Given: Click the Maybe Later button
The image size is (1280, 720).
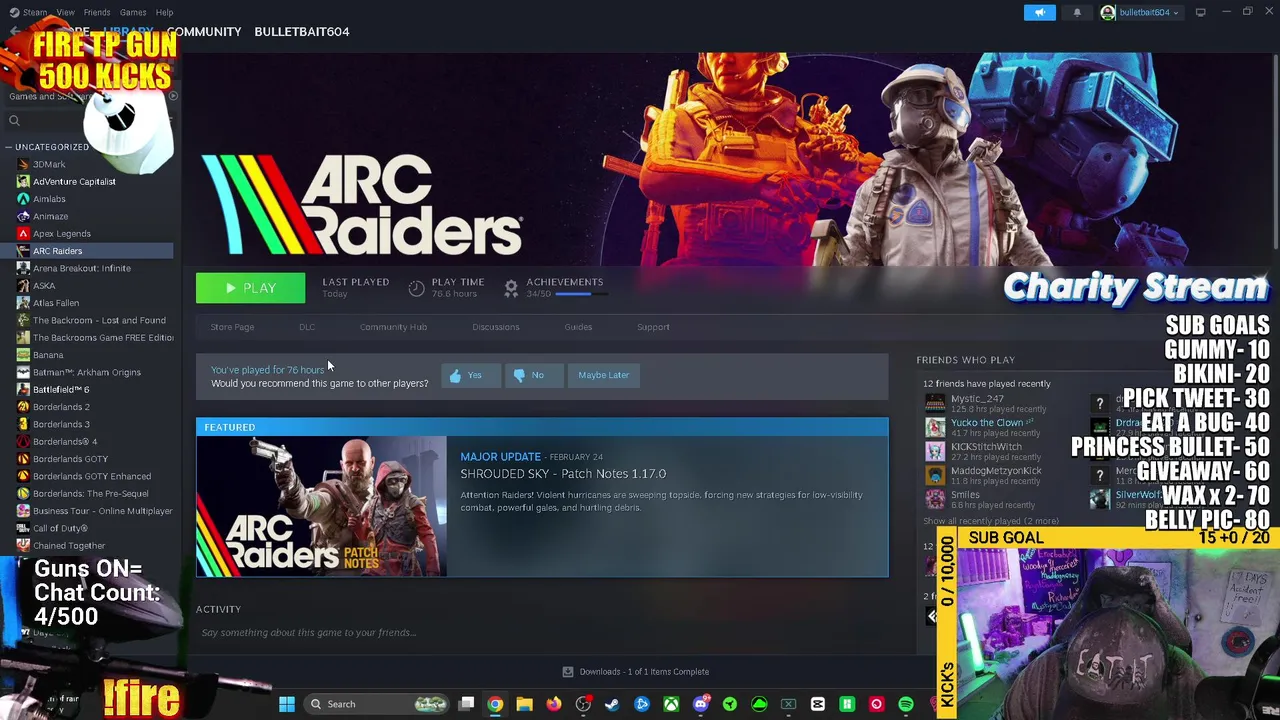Looking at the screenshot, I should 603,375.
